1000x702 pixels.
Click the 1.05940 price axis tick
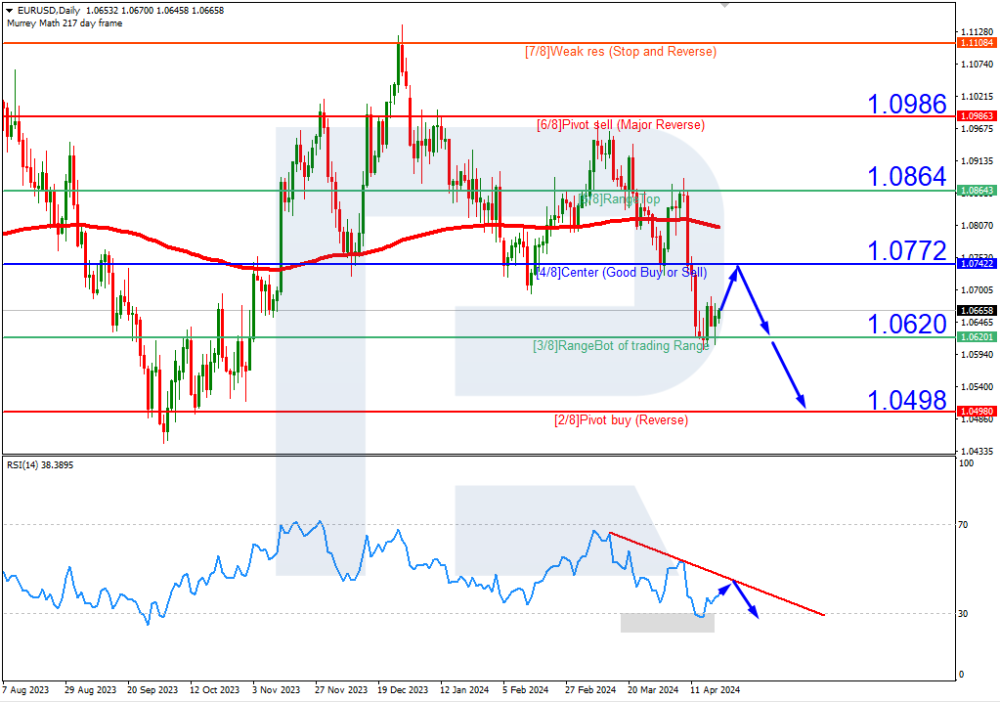pyautogui.click(x=977, y=355)
